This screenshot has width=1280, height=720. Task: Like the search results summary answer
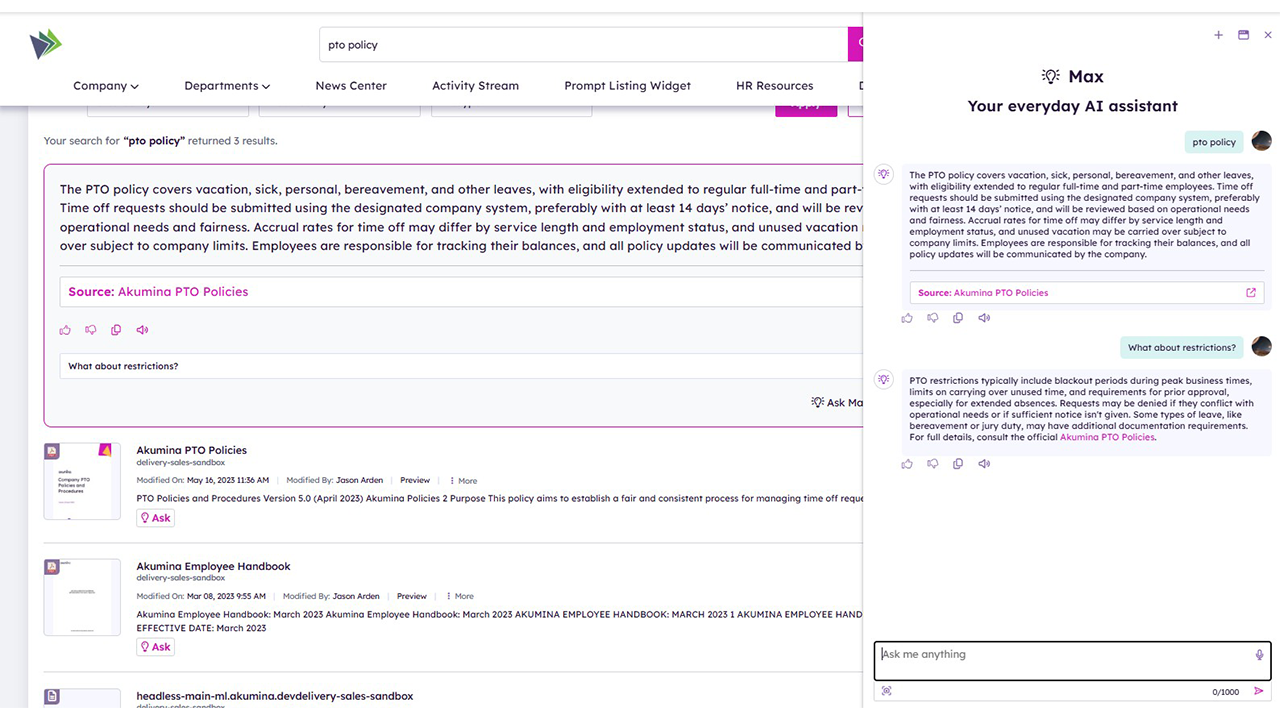(65, 330)
